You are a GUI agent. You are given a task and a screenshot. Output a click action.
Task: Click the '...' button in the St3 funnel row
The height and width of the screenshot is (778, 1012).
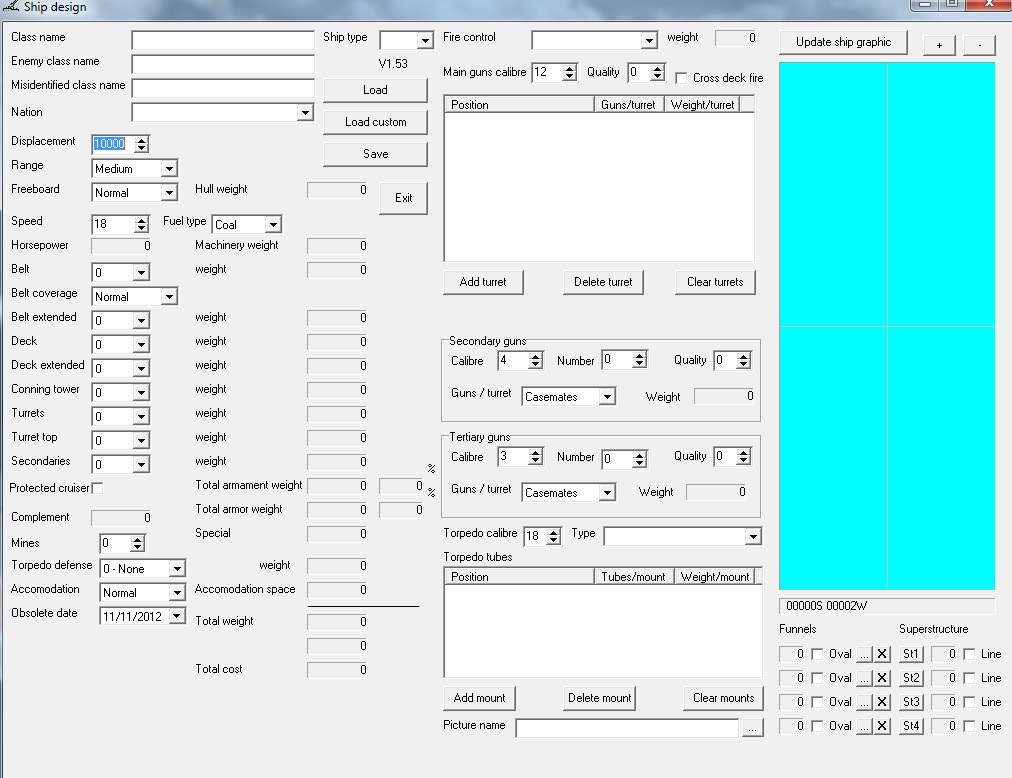click(865, 702)
